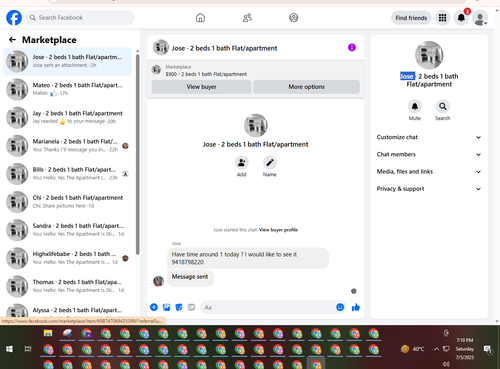Click the large listing photo in right panel
The image size is (500, 369).
[x=429, y=55]
